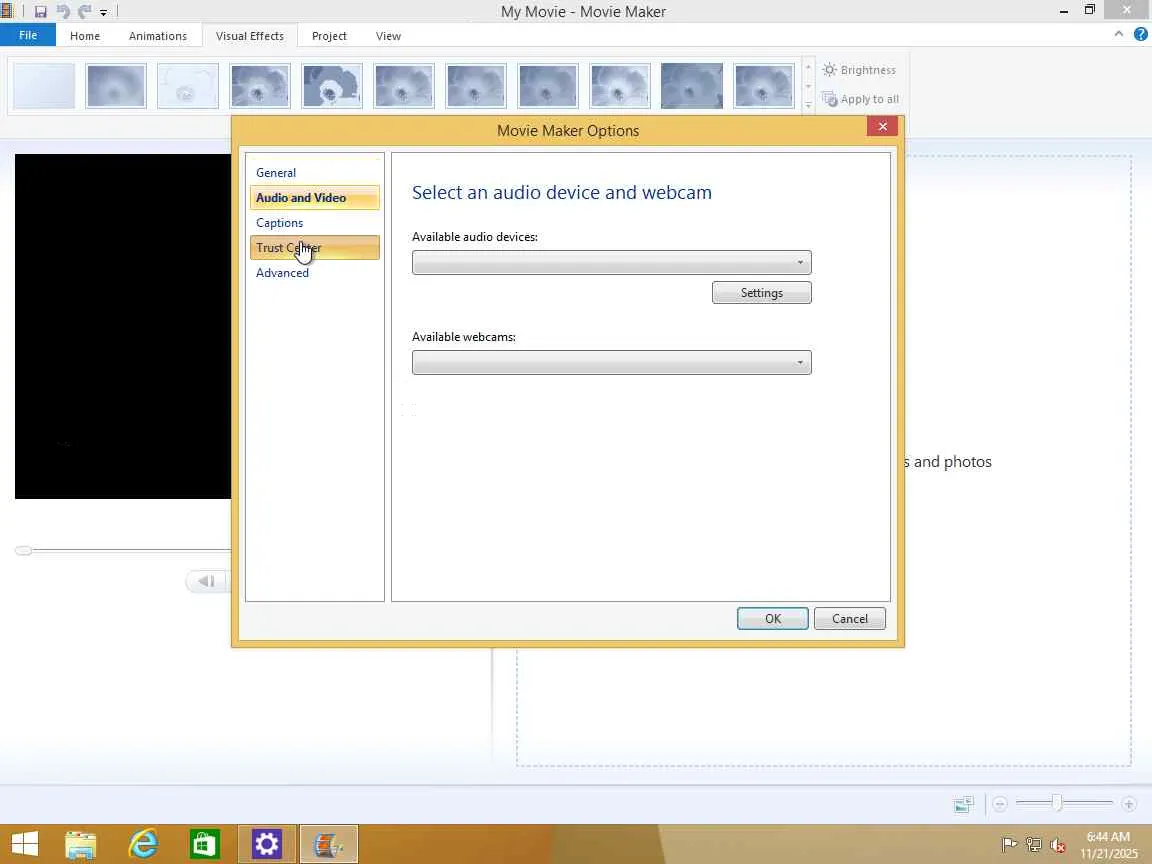Click the Brightness sun icon

coord(829,70)
